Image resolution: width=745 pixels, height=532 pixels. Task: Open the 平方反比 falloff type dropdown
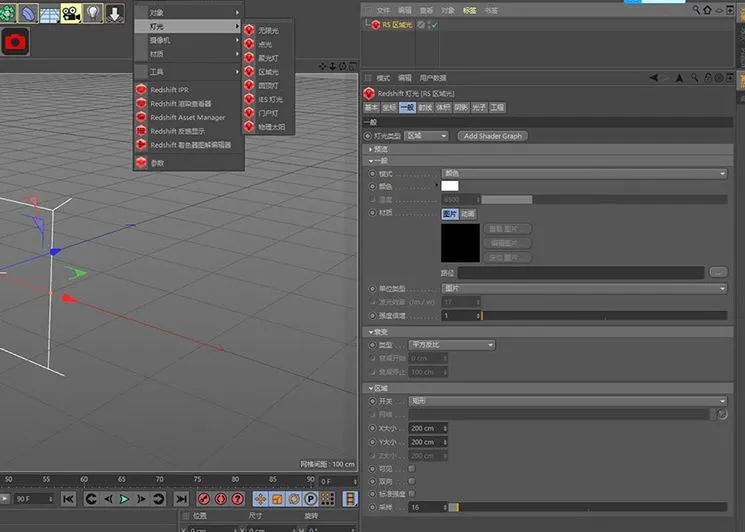451,345
